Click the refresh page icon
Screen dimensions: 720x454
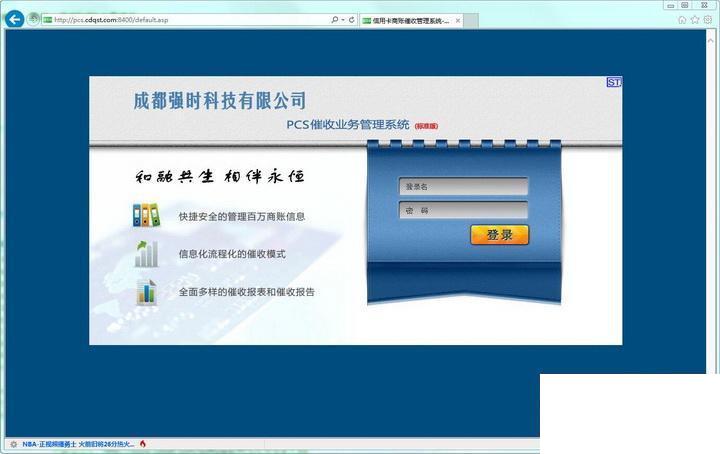pos(351,20)
